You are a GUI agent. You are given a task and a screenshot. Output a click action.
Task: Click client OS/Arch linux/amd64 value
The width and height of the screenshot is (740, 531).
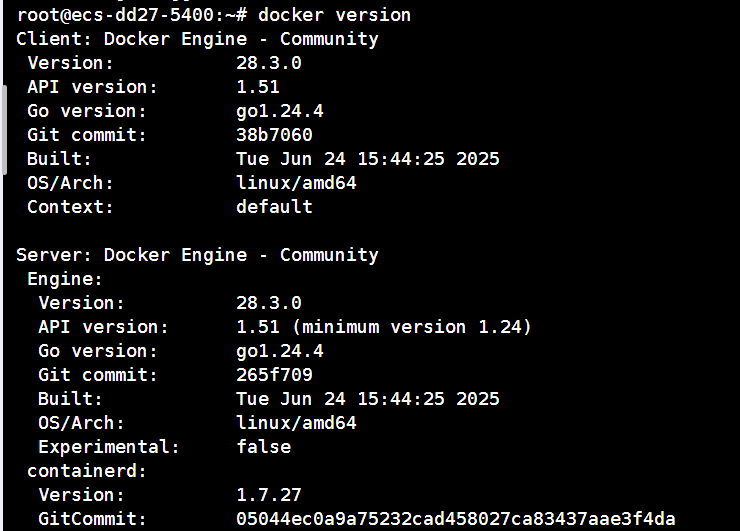[296, 183]
